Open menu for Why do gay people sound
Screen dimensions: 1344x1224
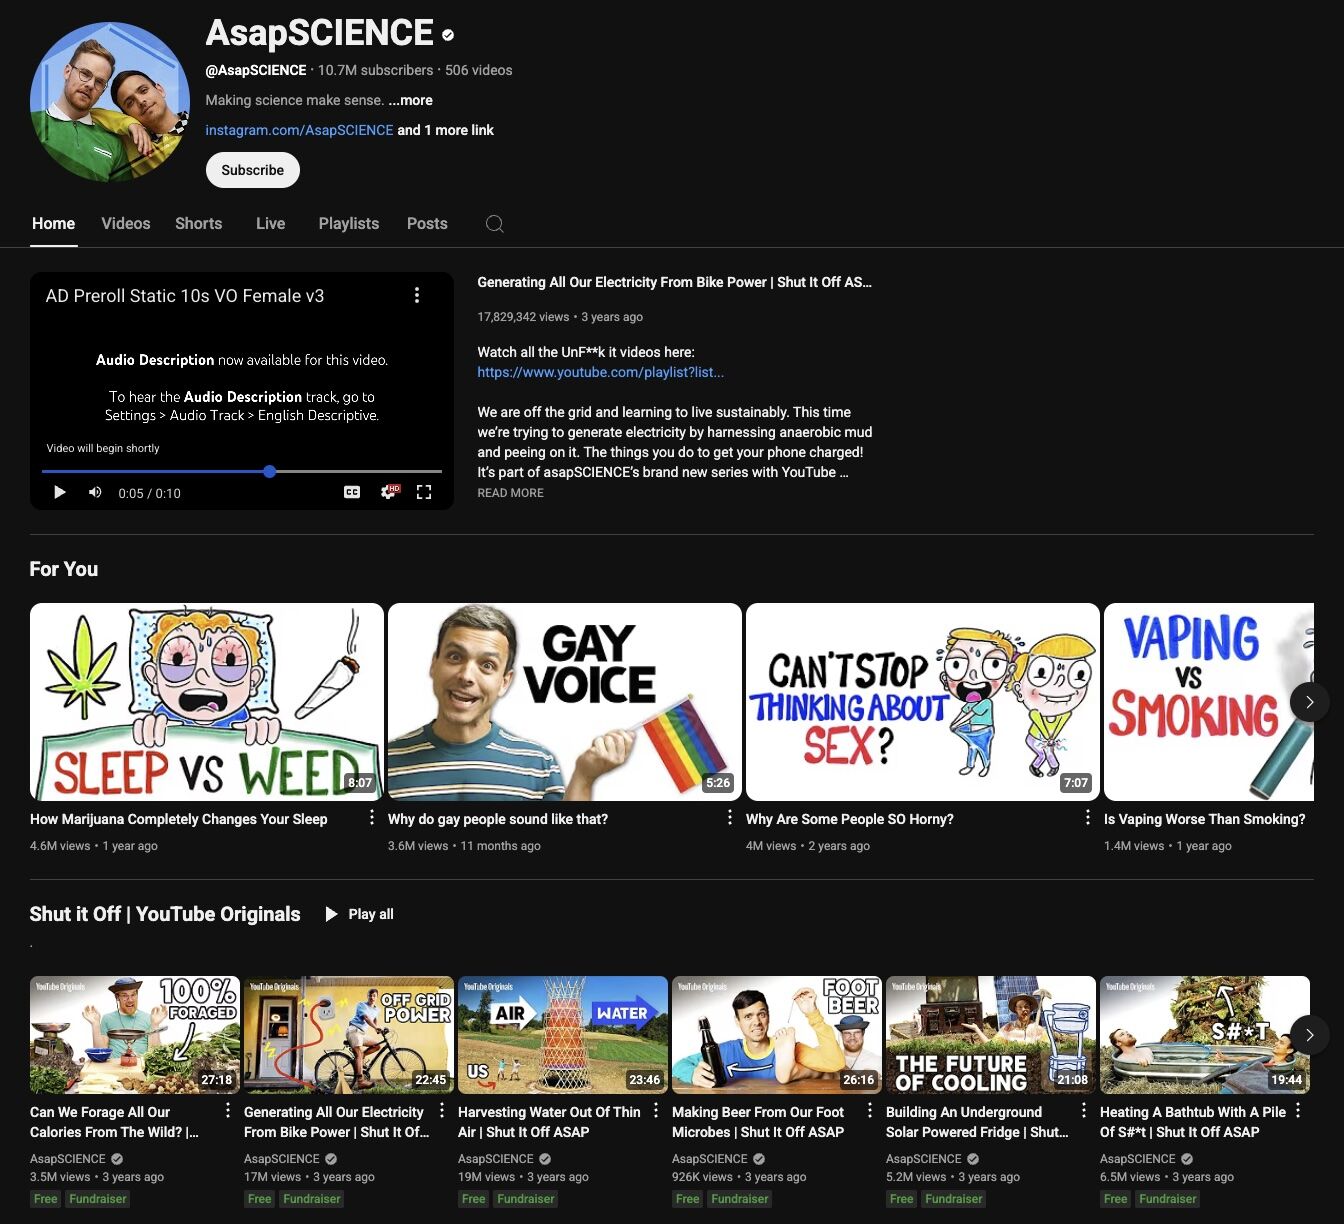(730, 818)
